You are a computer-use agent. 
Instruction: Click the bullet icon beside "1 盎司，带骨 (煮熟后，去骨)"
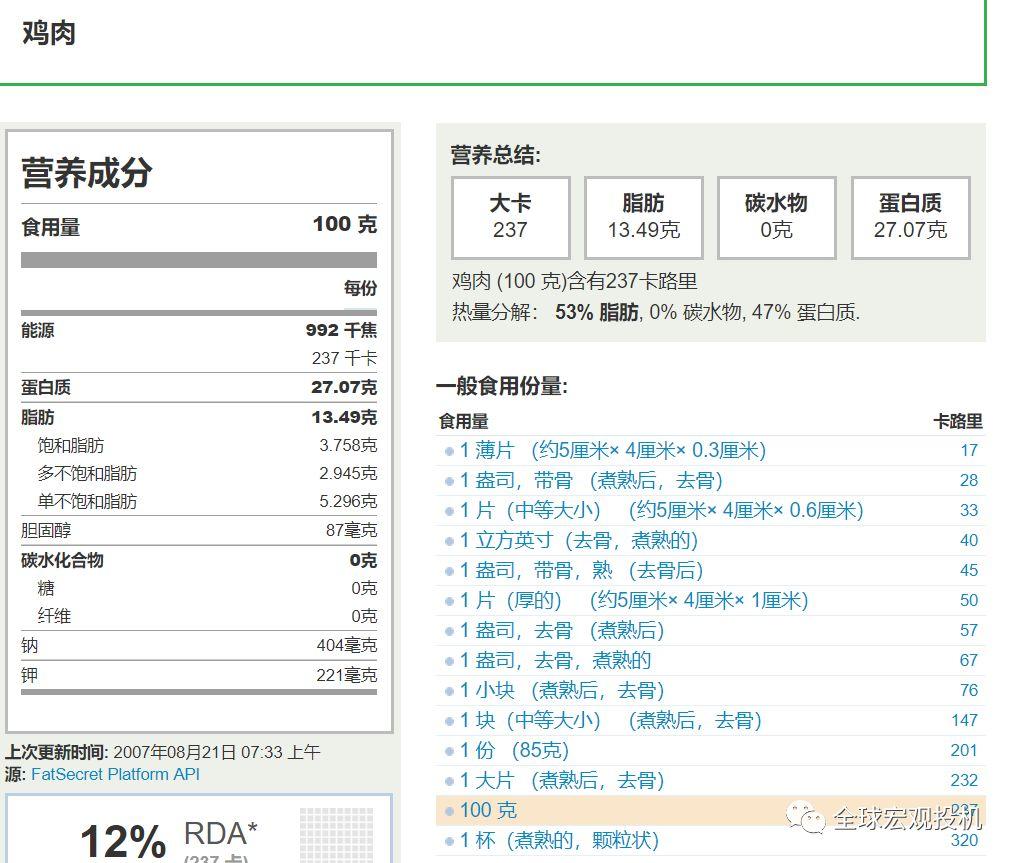(452, 480)
